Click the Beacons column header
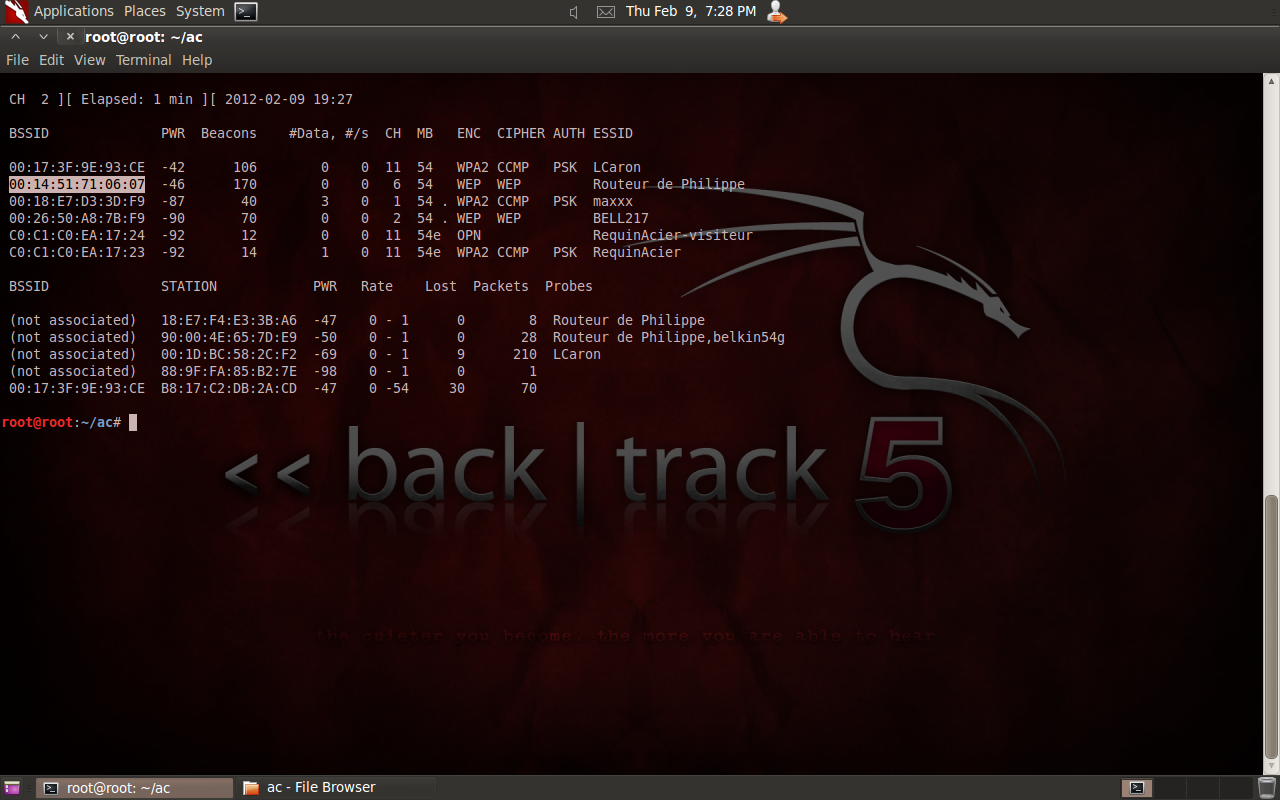The height and width of the screenshot is (800, 1280). (x=229, y=133)
